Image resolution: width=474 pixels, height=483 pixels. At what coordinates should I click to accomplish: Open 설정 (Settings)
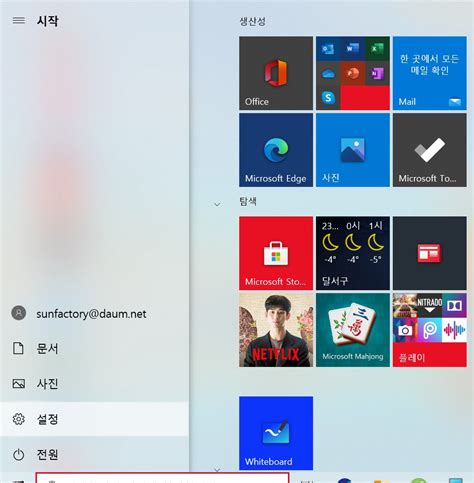click(94, 419)
